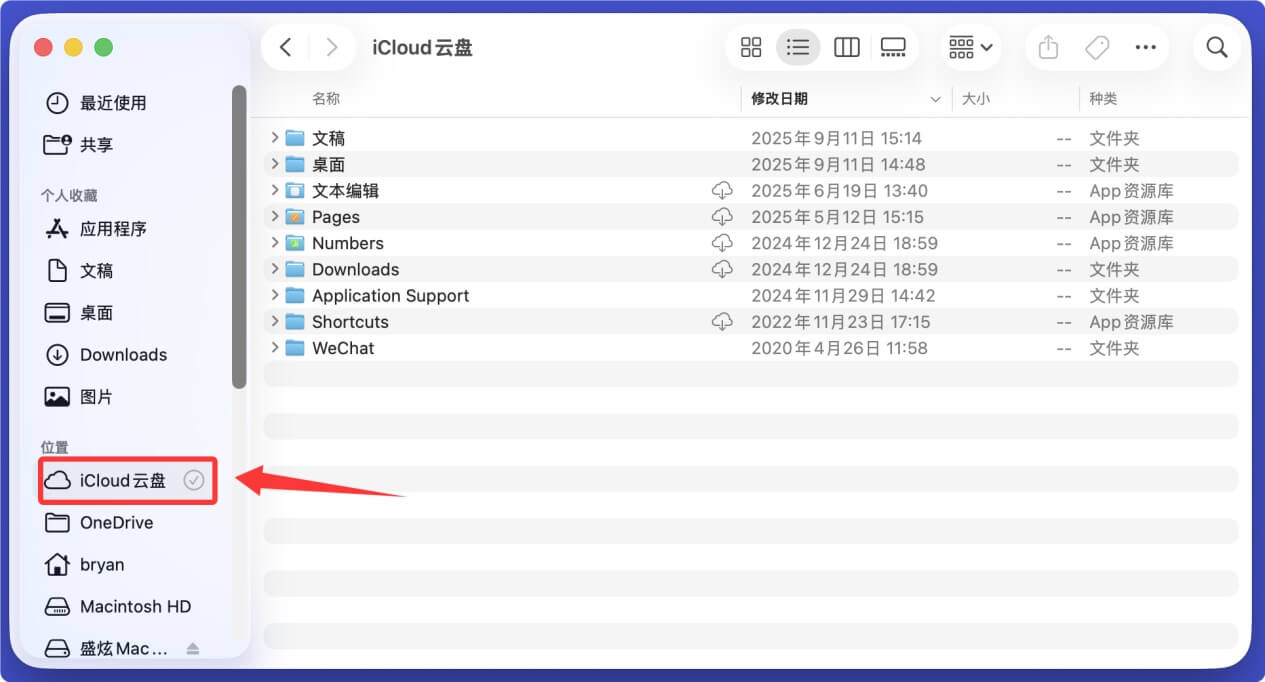Switch to column view
This screenshot has height=682, width=1265.
846,47
